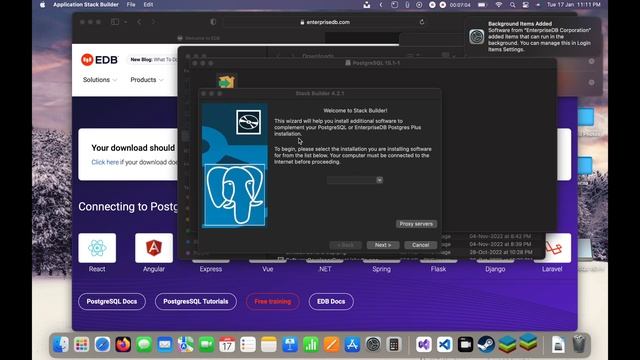
Task: Click the date and time in menu bar
Action: 573,5
